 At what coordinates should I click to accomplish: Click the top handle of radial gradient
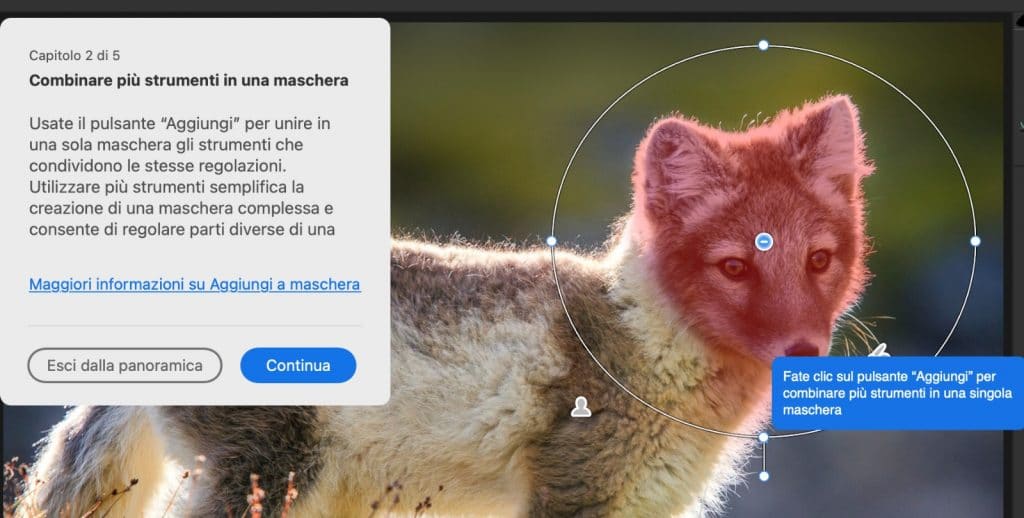pyautogui.click(x=763, y=45)
